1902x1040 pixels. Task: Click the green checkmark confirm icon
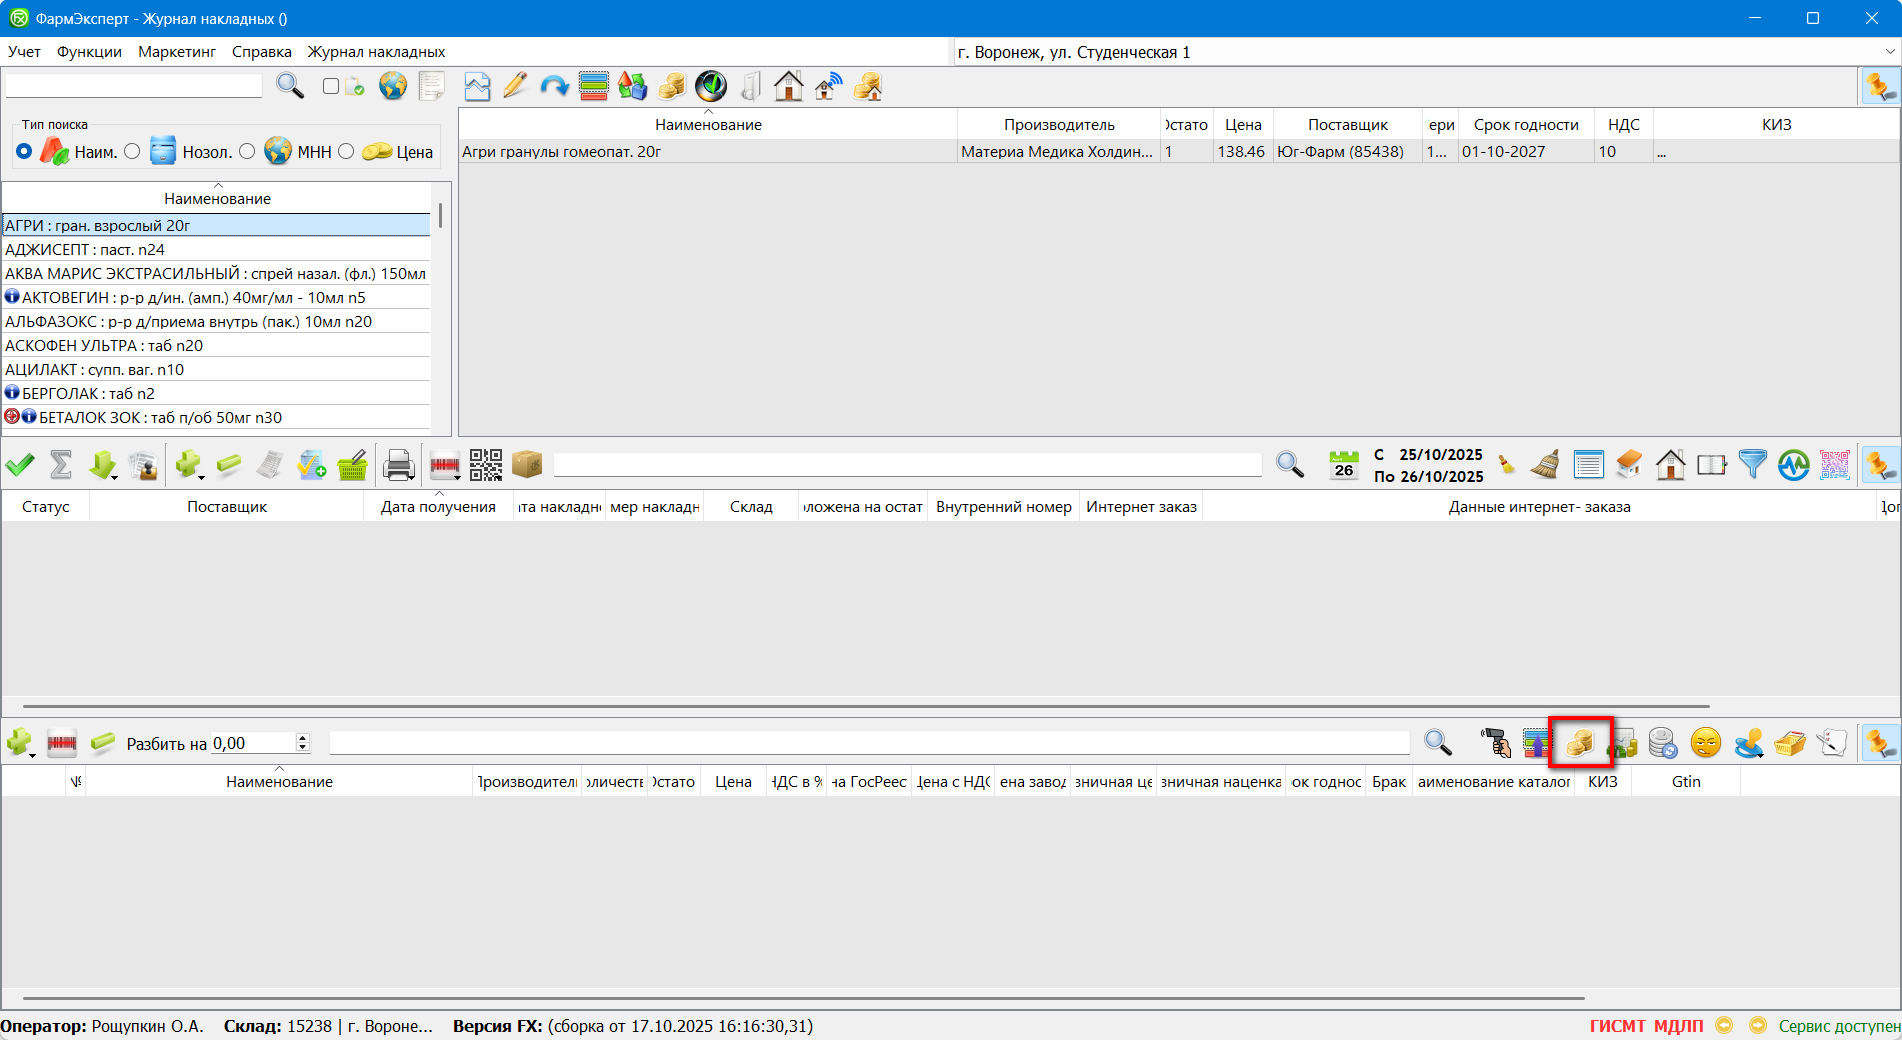pyautogui.click(x=20, y=465)
